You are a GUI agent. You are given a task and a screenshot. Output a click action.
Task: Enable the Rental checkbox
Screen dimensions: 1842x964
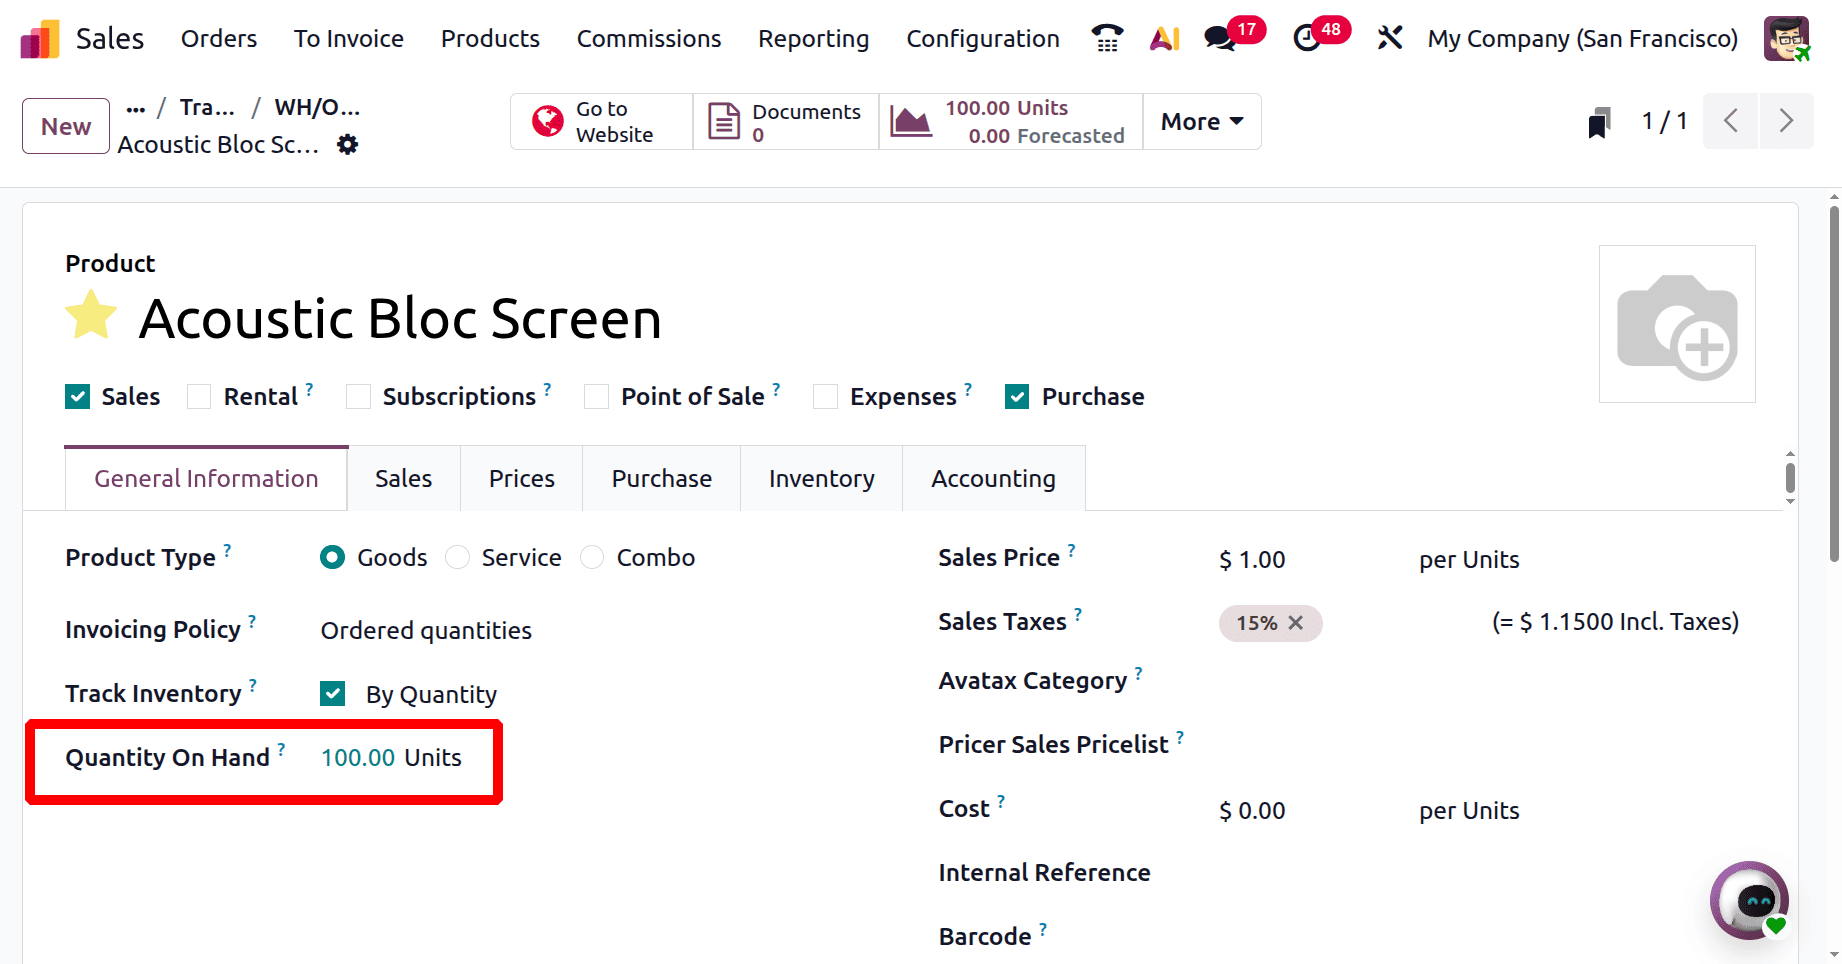tap(200, 397)
